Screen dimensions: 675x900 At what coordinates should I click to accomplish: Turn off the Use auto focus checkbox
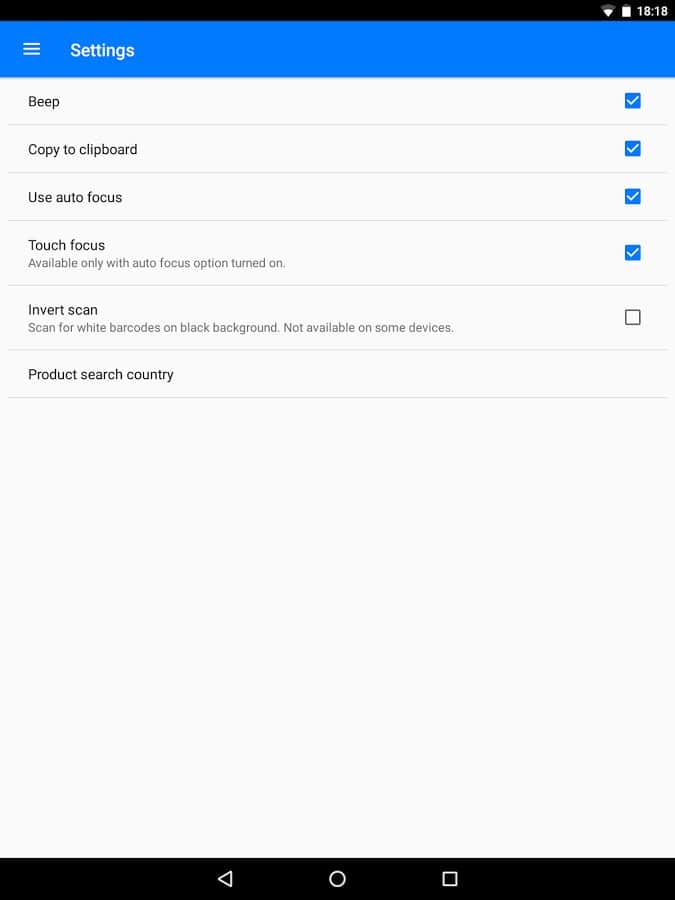pos(632,197)
